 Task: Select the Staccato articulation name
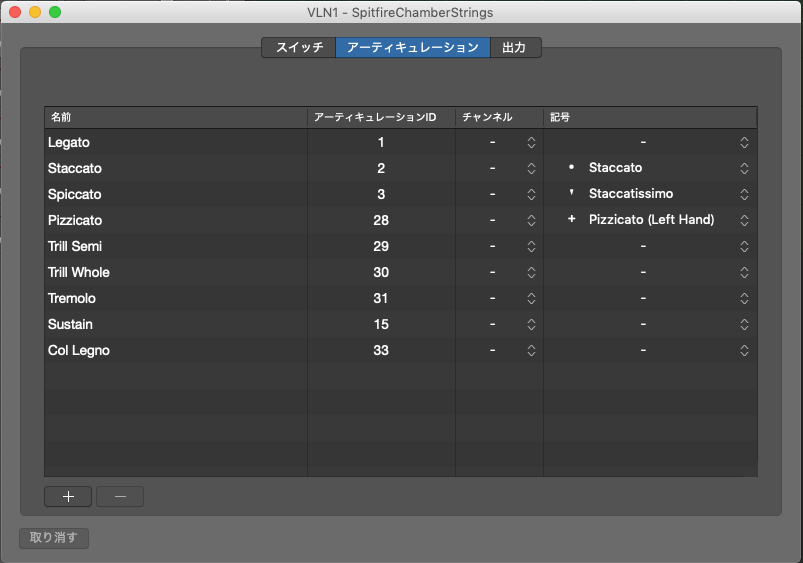(x=75, y=169)
